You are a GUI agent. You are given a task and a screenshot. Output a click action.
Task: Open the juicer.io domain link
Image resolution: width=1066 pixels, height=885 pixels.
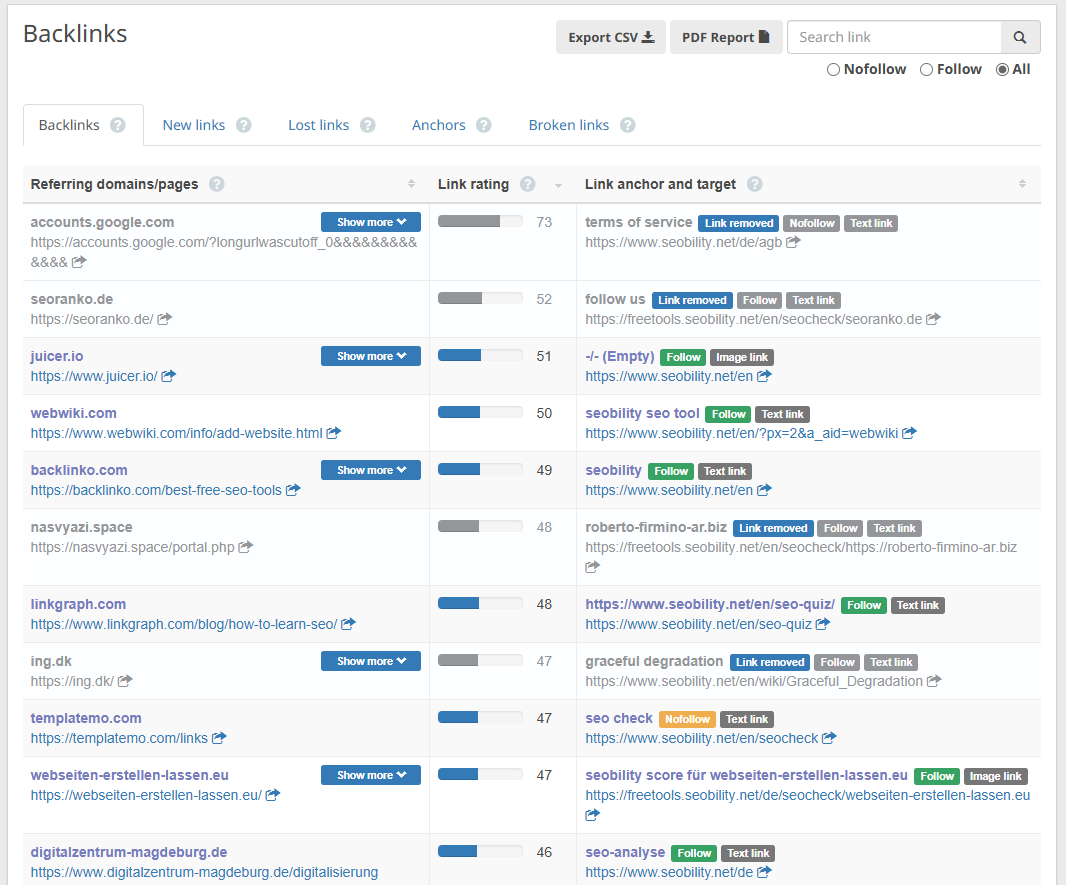click(x=57, y=356)
